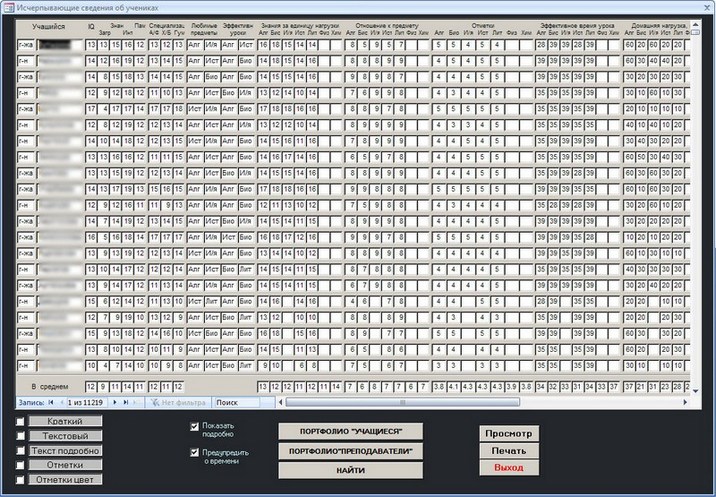
Task: Go to first record navigation arrow
Action: [50, 402]
